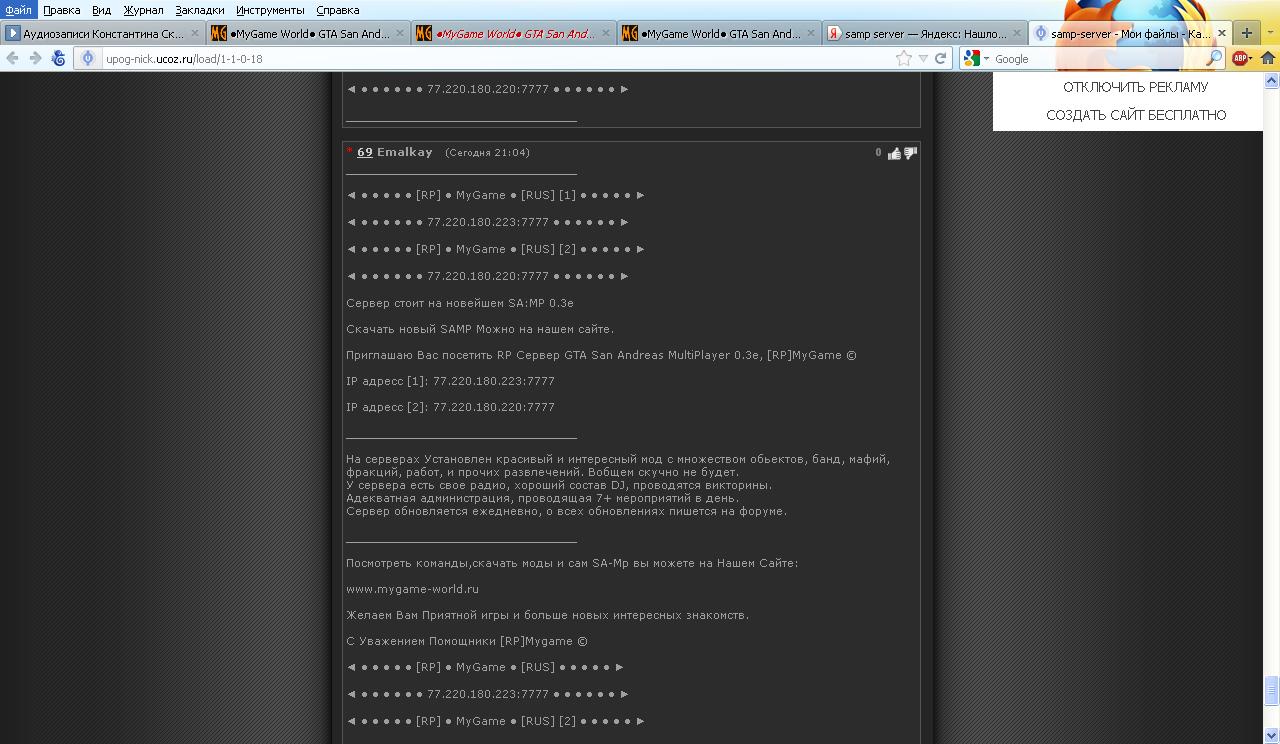Click the search magnifier in Google box
The width and height of the screenshot is (1280, 744).
pos(1214,59)
